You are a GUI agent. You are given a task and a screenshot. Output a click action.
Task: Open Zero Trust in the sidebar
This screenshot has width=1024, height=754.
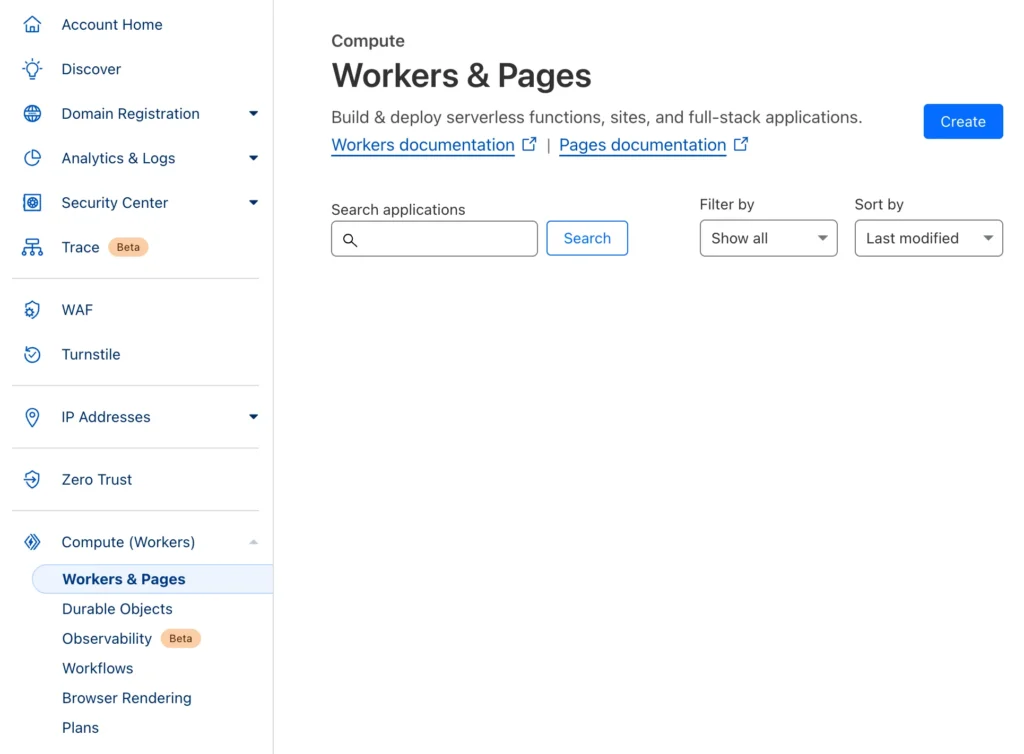[97, 479]
